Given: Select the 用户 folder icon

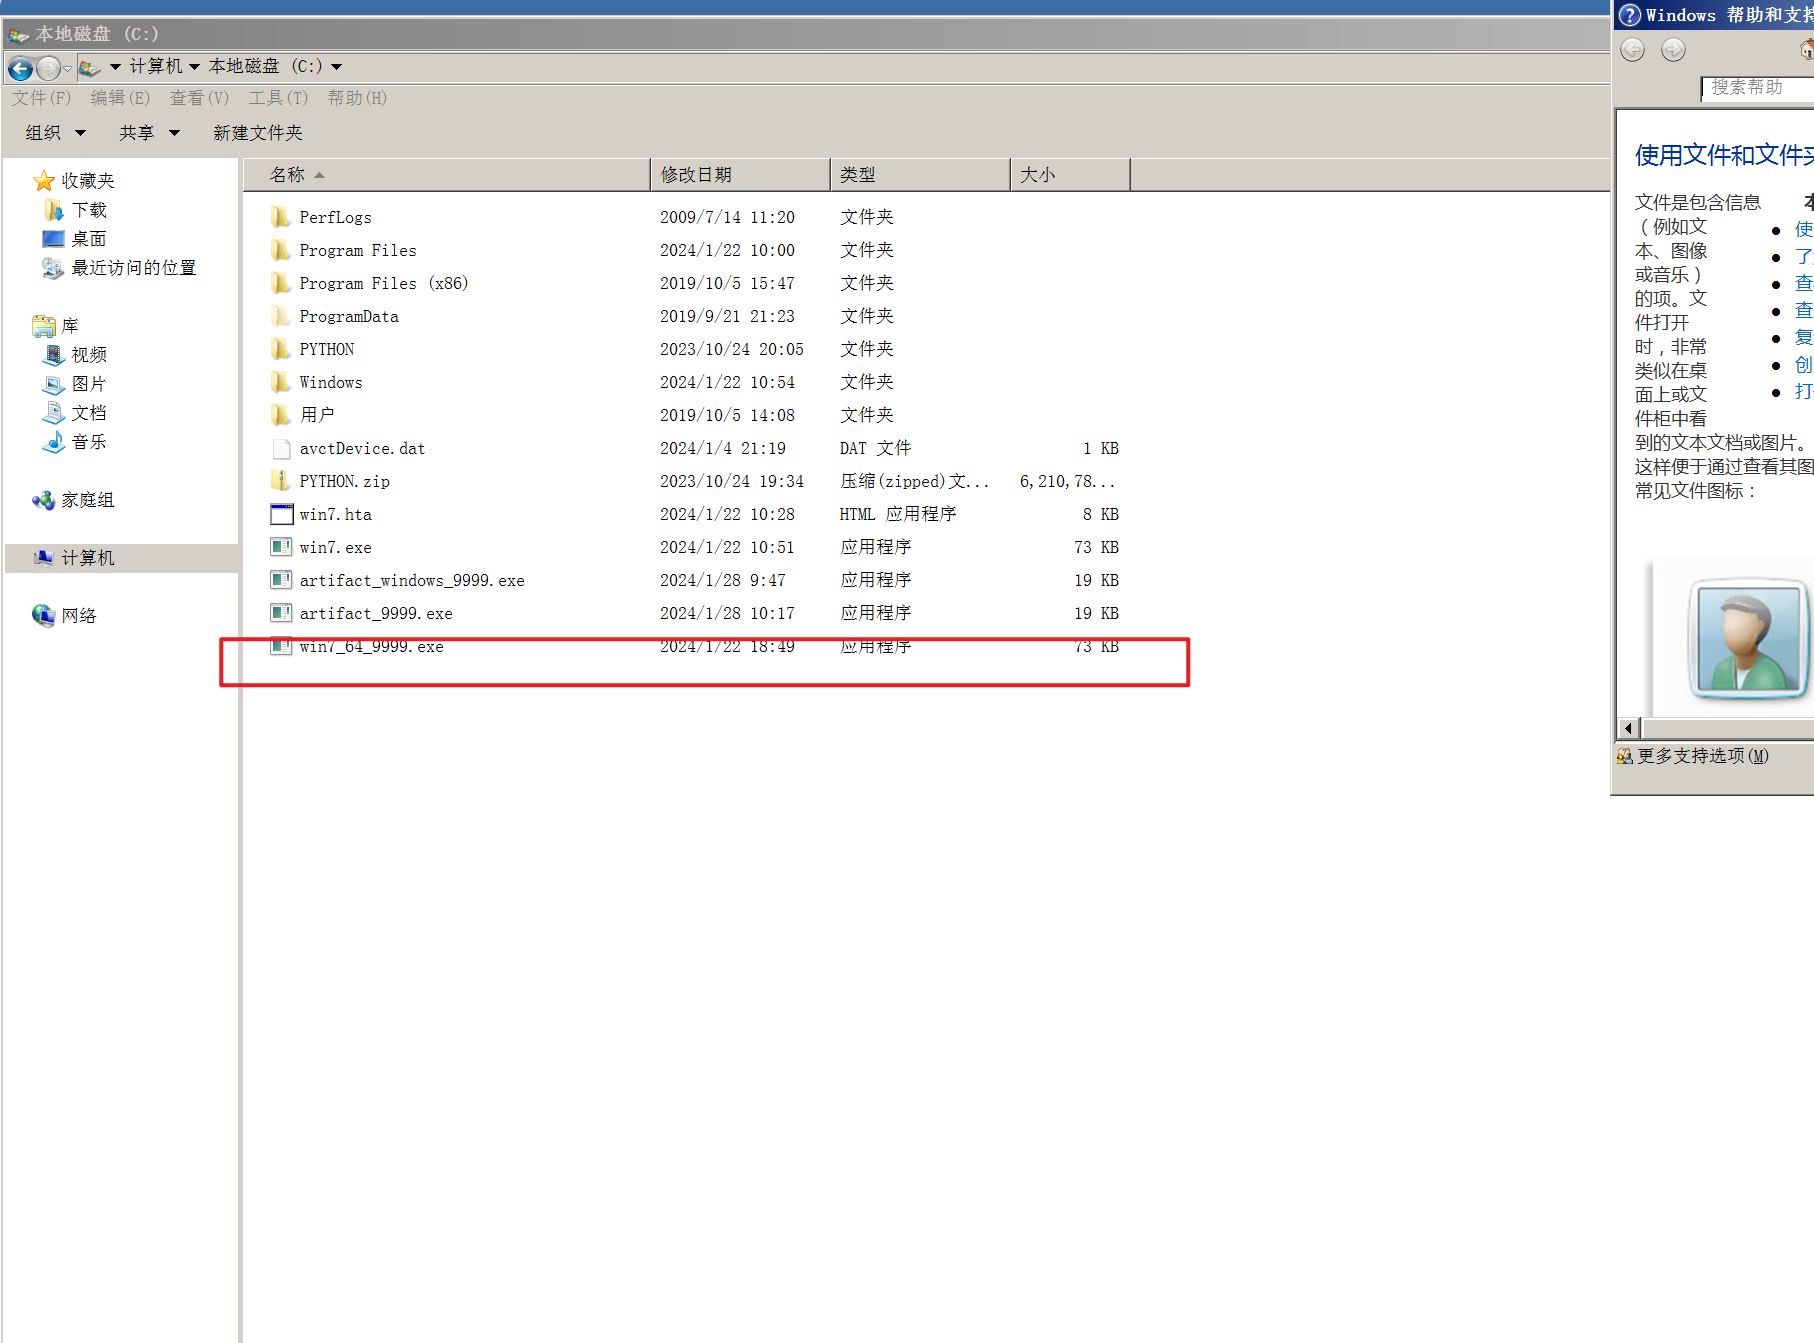Looking at the screenshot, I should (281, 415).
